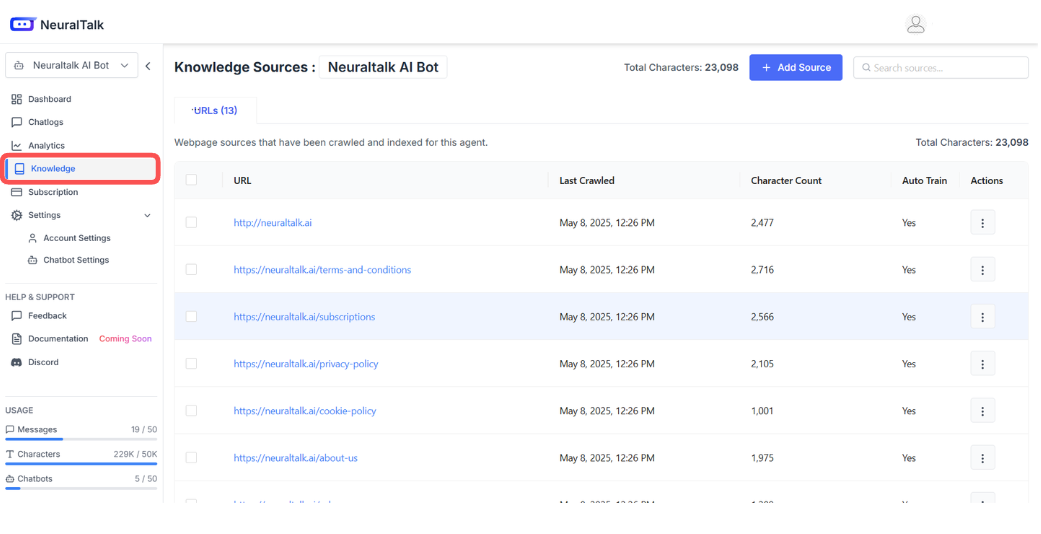Open the http://neuraltalk.ai link
The width and height of the screenshot is (1041, 534).
pyautogui.click(x=273, y=223)
